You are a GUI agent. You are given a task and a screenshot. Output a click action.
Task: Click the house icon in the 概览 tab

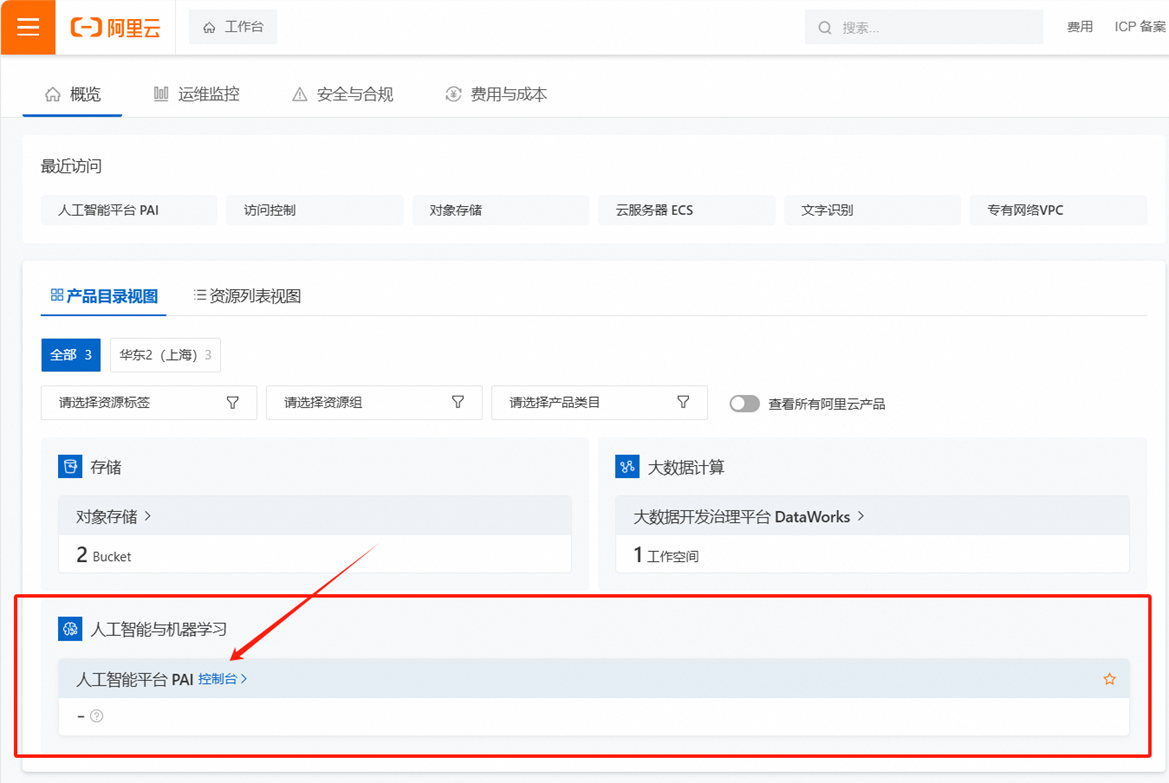coord(52,94)
